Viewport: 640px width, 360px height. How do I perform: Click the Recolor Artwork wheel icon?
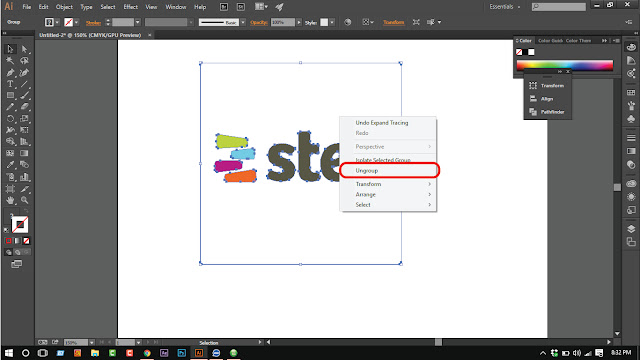pos(347,22)
